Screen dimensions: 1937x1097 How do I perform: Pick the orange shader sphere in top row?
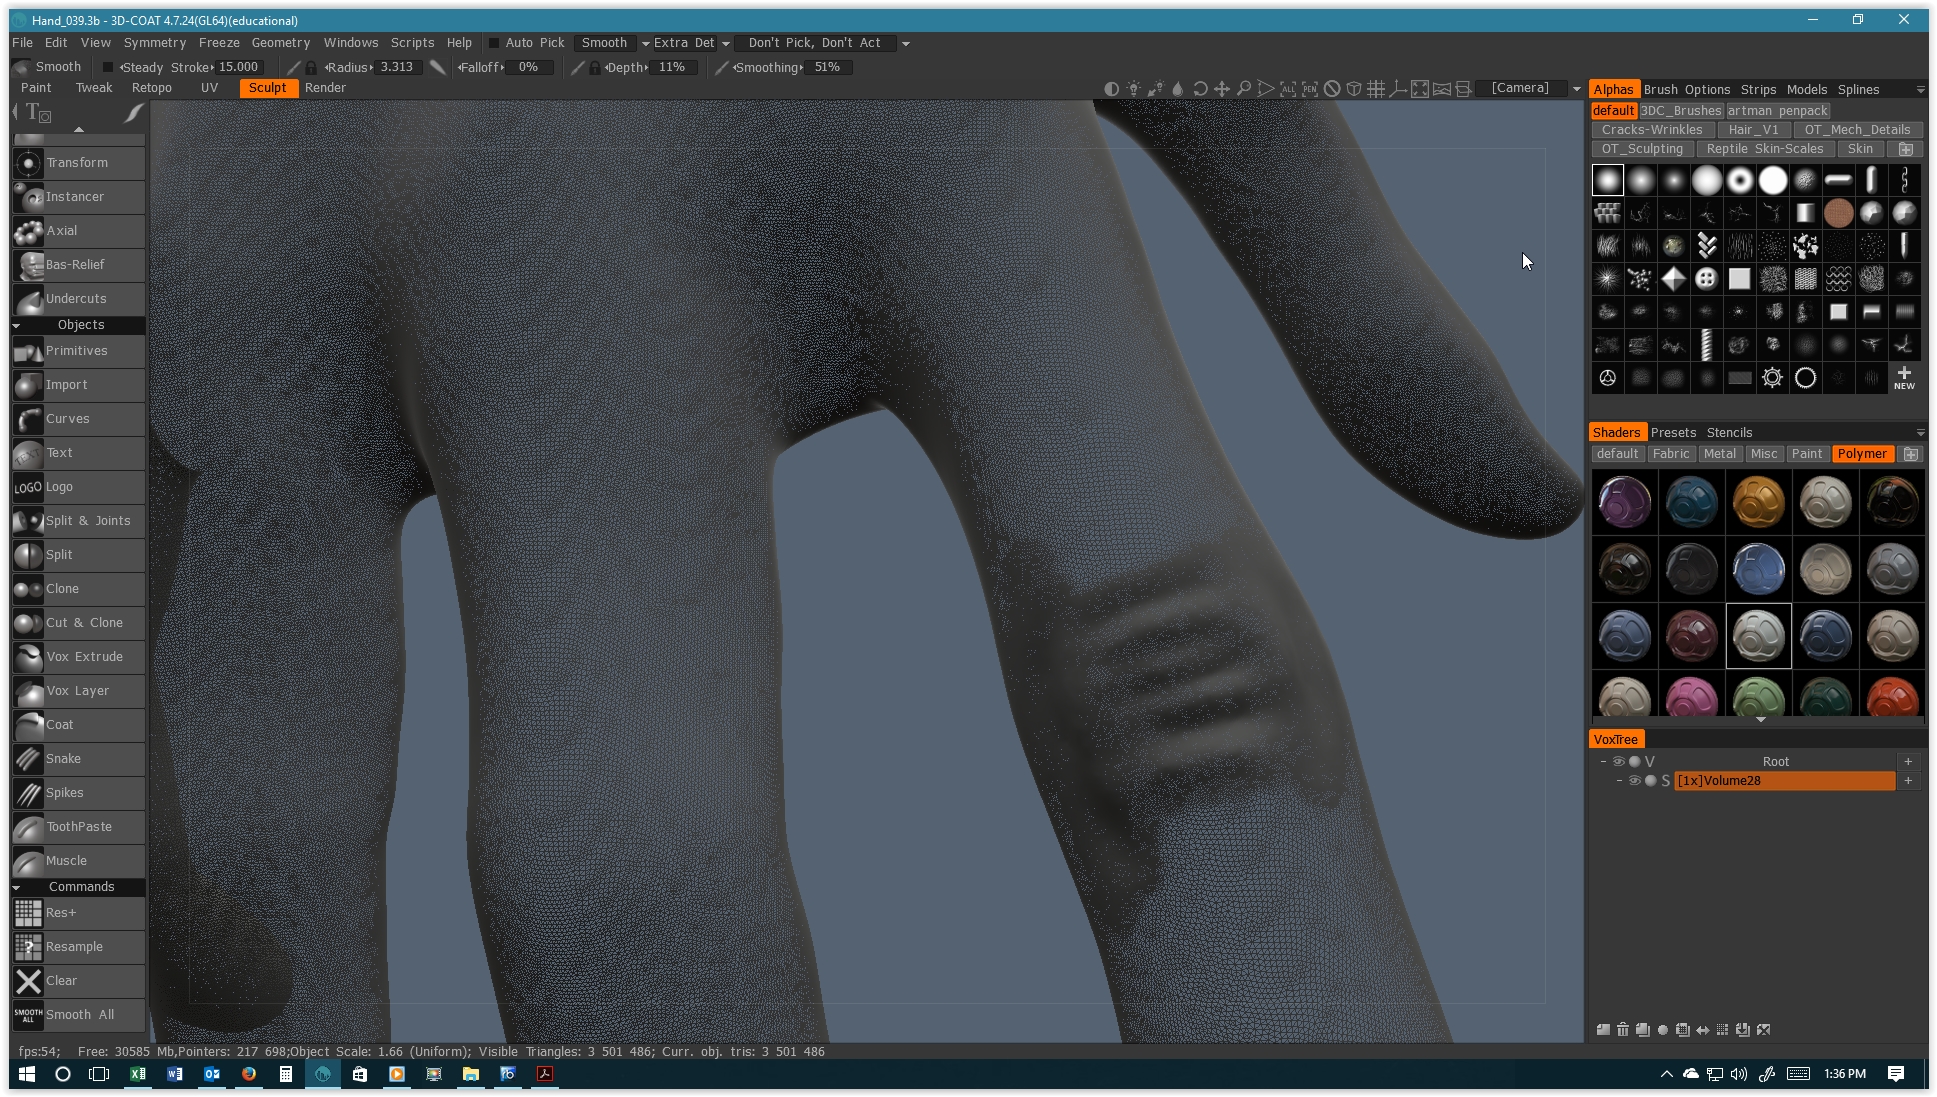(1757, 501)
